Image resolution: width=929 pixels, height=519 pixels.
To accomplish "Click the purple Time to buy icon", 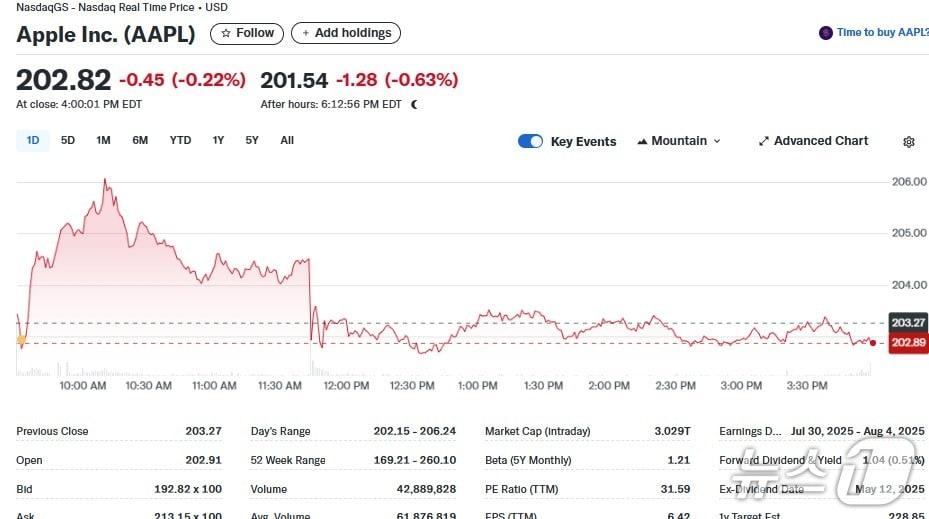I will tap(825, 33).
